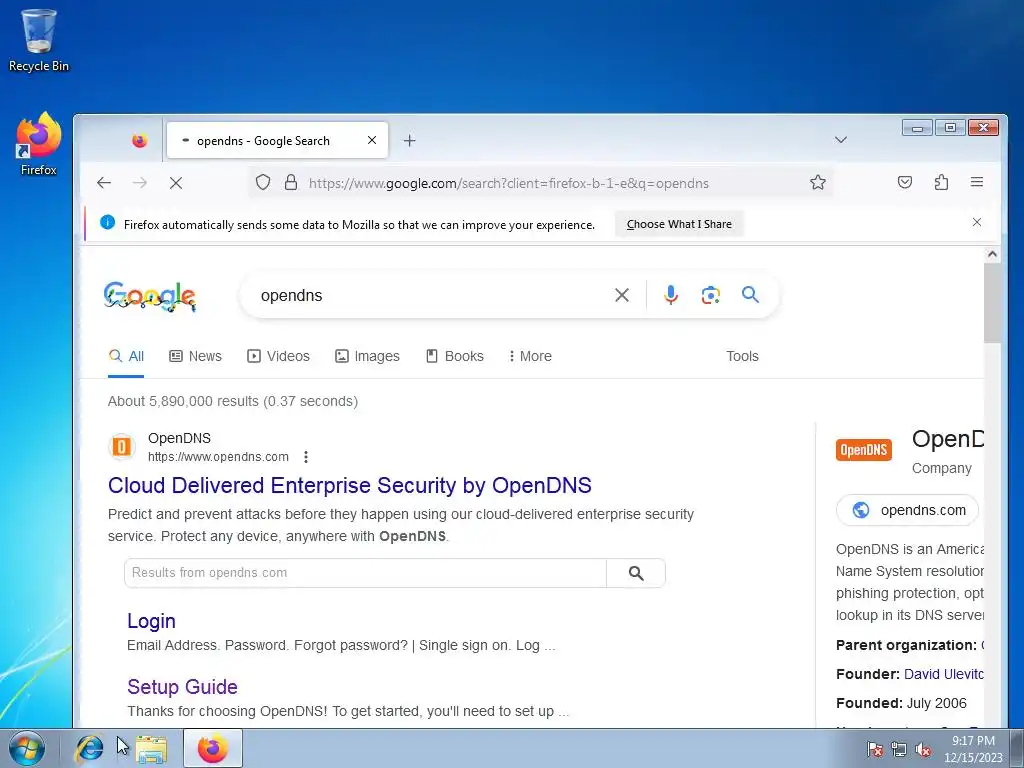Open the muted volume tray icon

(x=923, y=749)
